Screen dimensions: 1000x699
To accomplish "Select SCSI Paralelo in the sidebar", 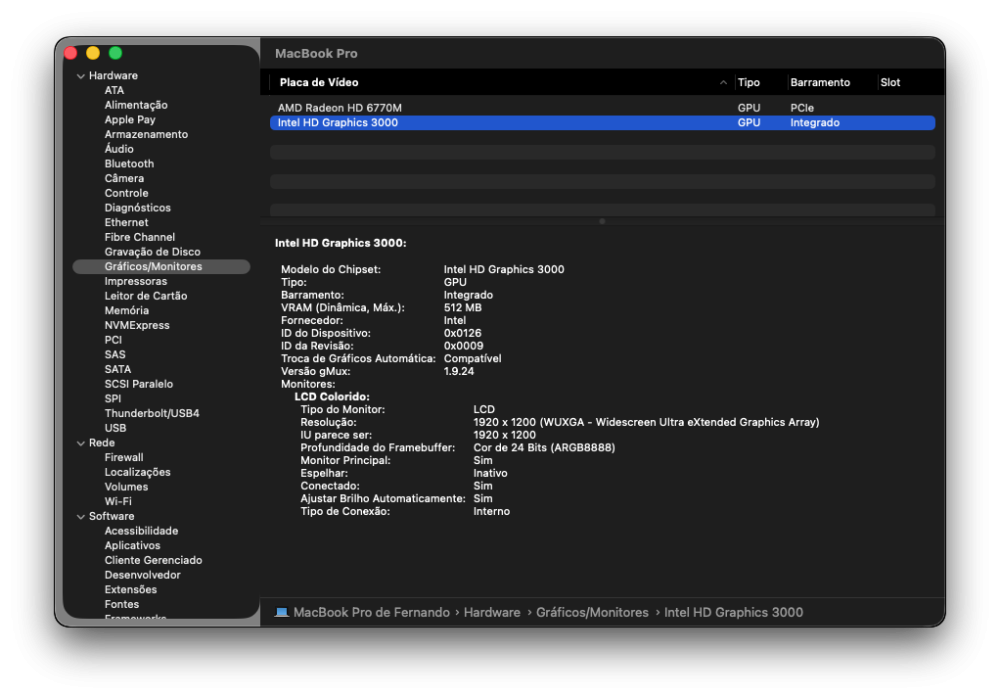I will [x=138, y=384].
